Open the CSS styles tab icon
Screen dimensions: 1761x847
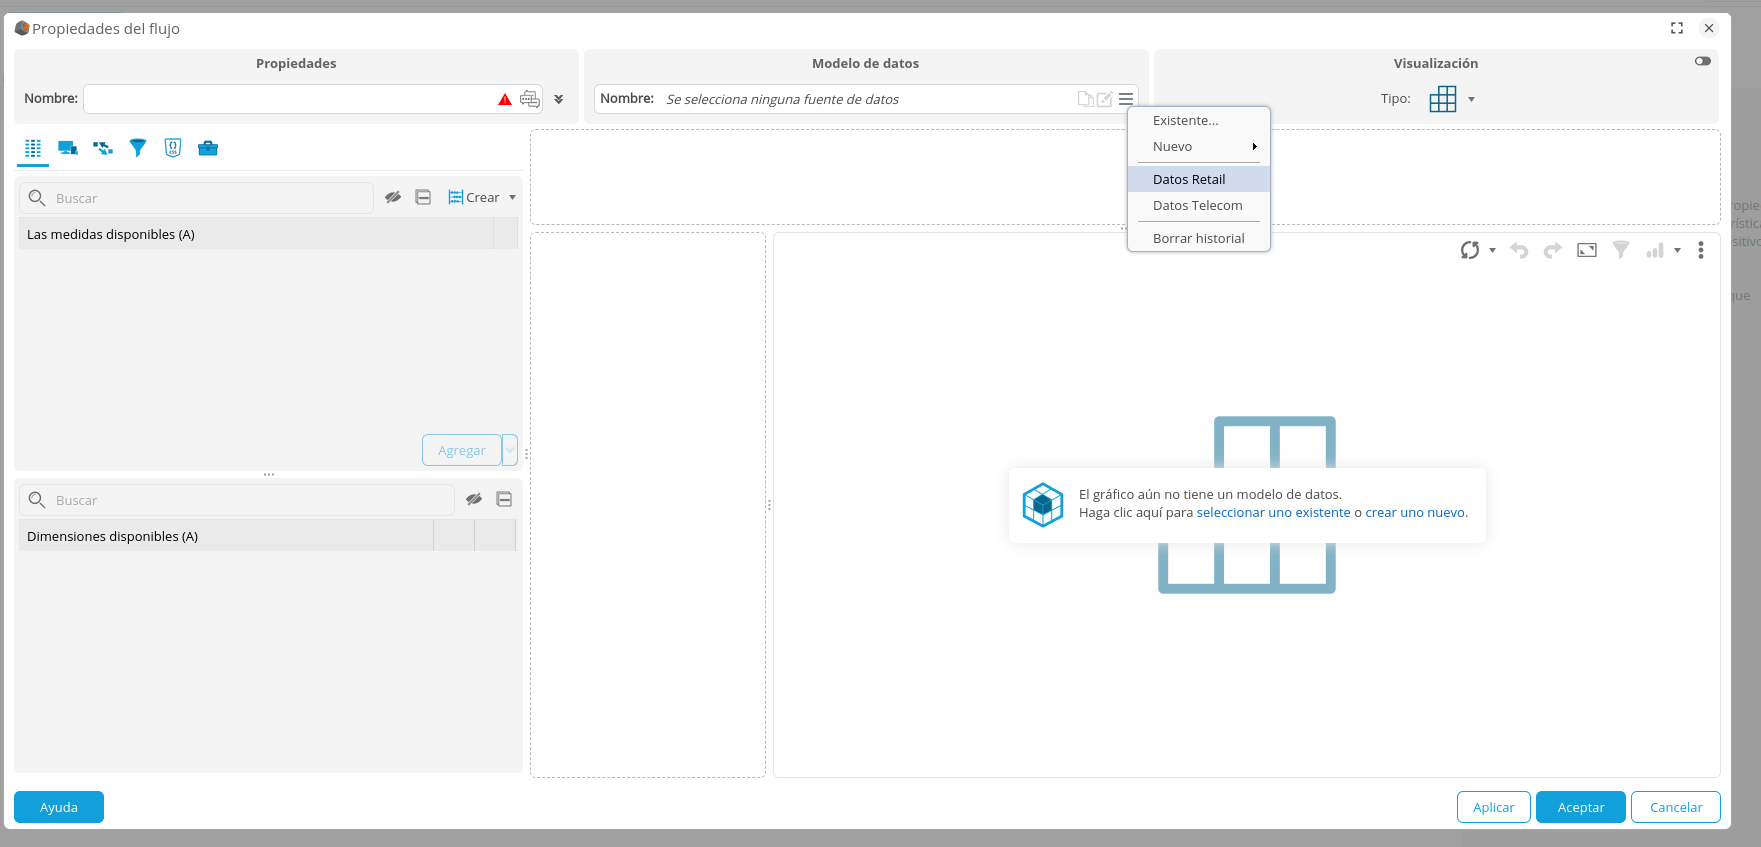(173, 148)
